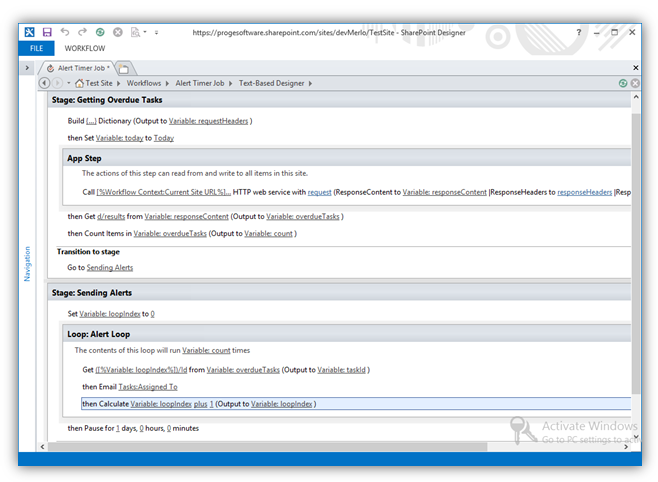
Task: Select the App Step header
Action: [x=347, y=158]
